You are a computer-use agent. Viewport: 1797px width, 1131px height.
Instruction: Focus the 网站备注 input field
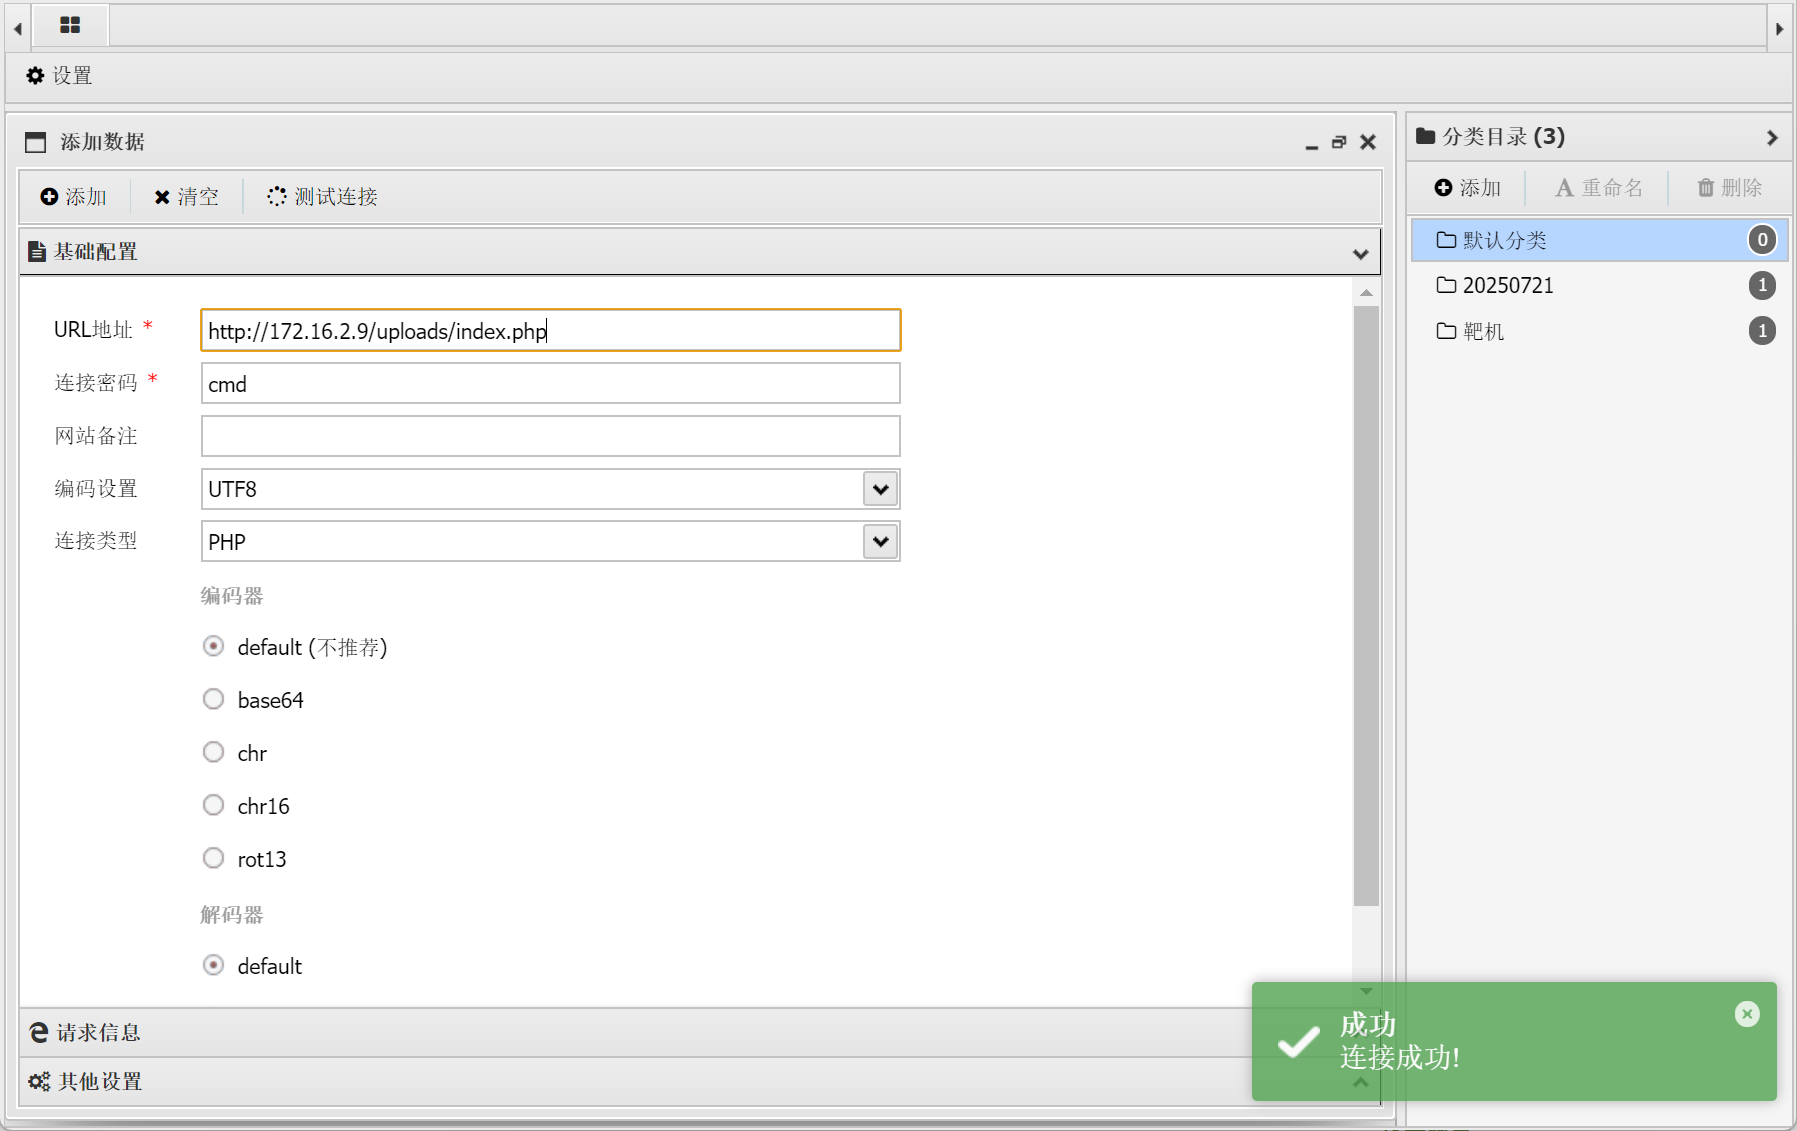pyautogui.click(x=551, y=437)
